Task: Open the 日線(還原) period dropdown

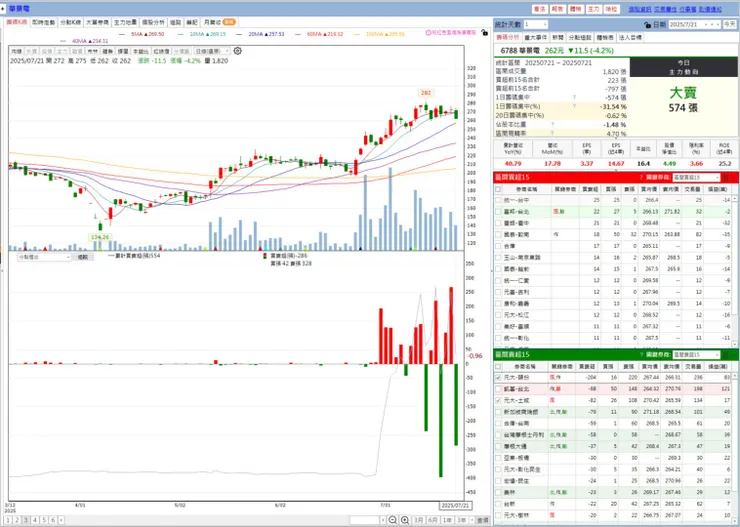Action: tap(213, 51)
